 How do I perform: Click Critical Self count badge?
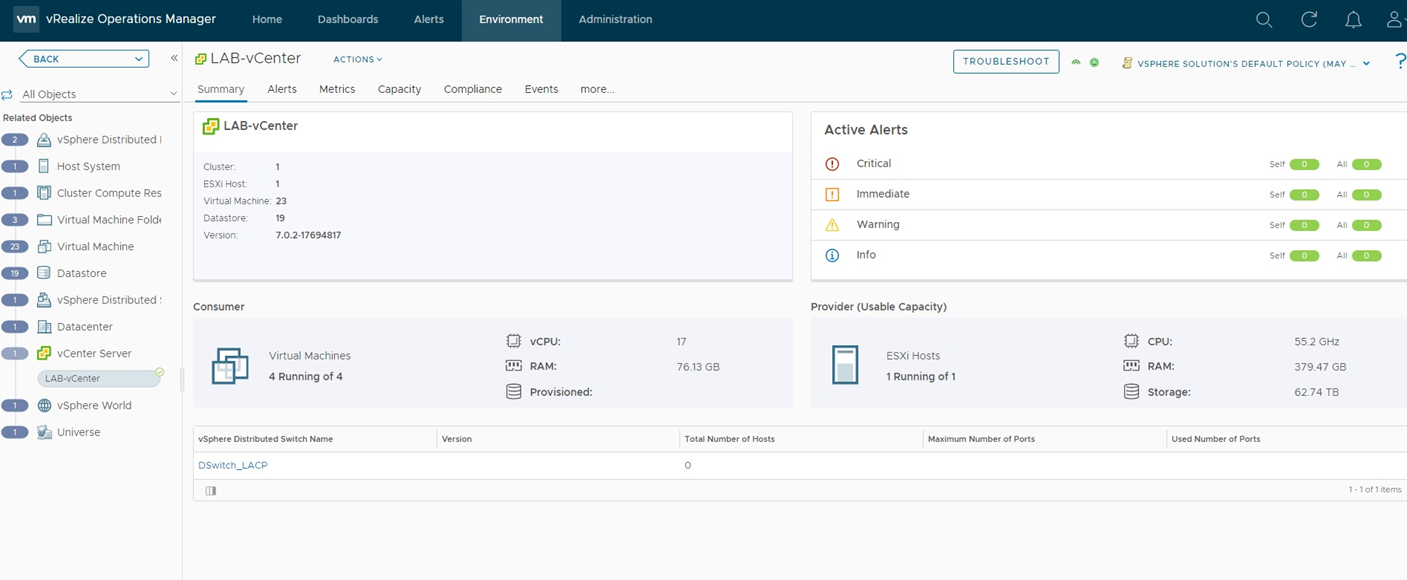coord(1304,165)
